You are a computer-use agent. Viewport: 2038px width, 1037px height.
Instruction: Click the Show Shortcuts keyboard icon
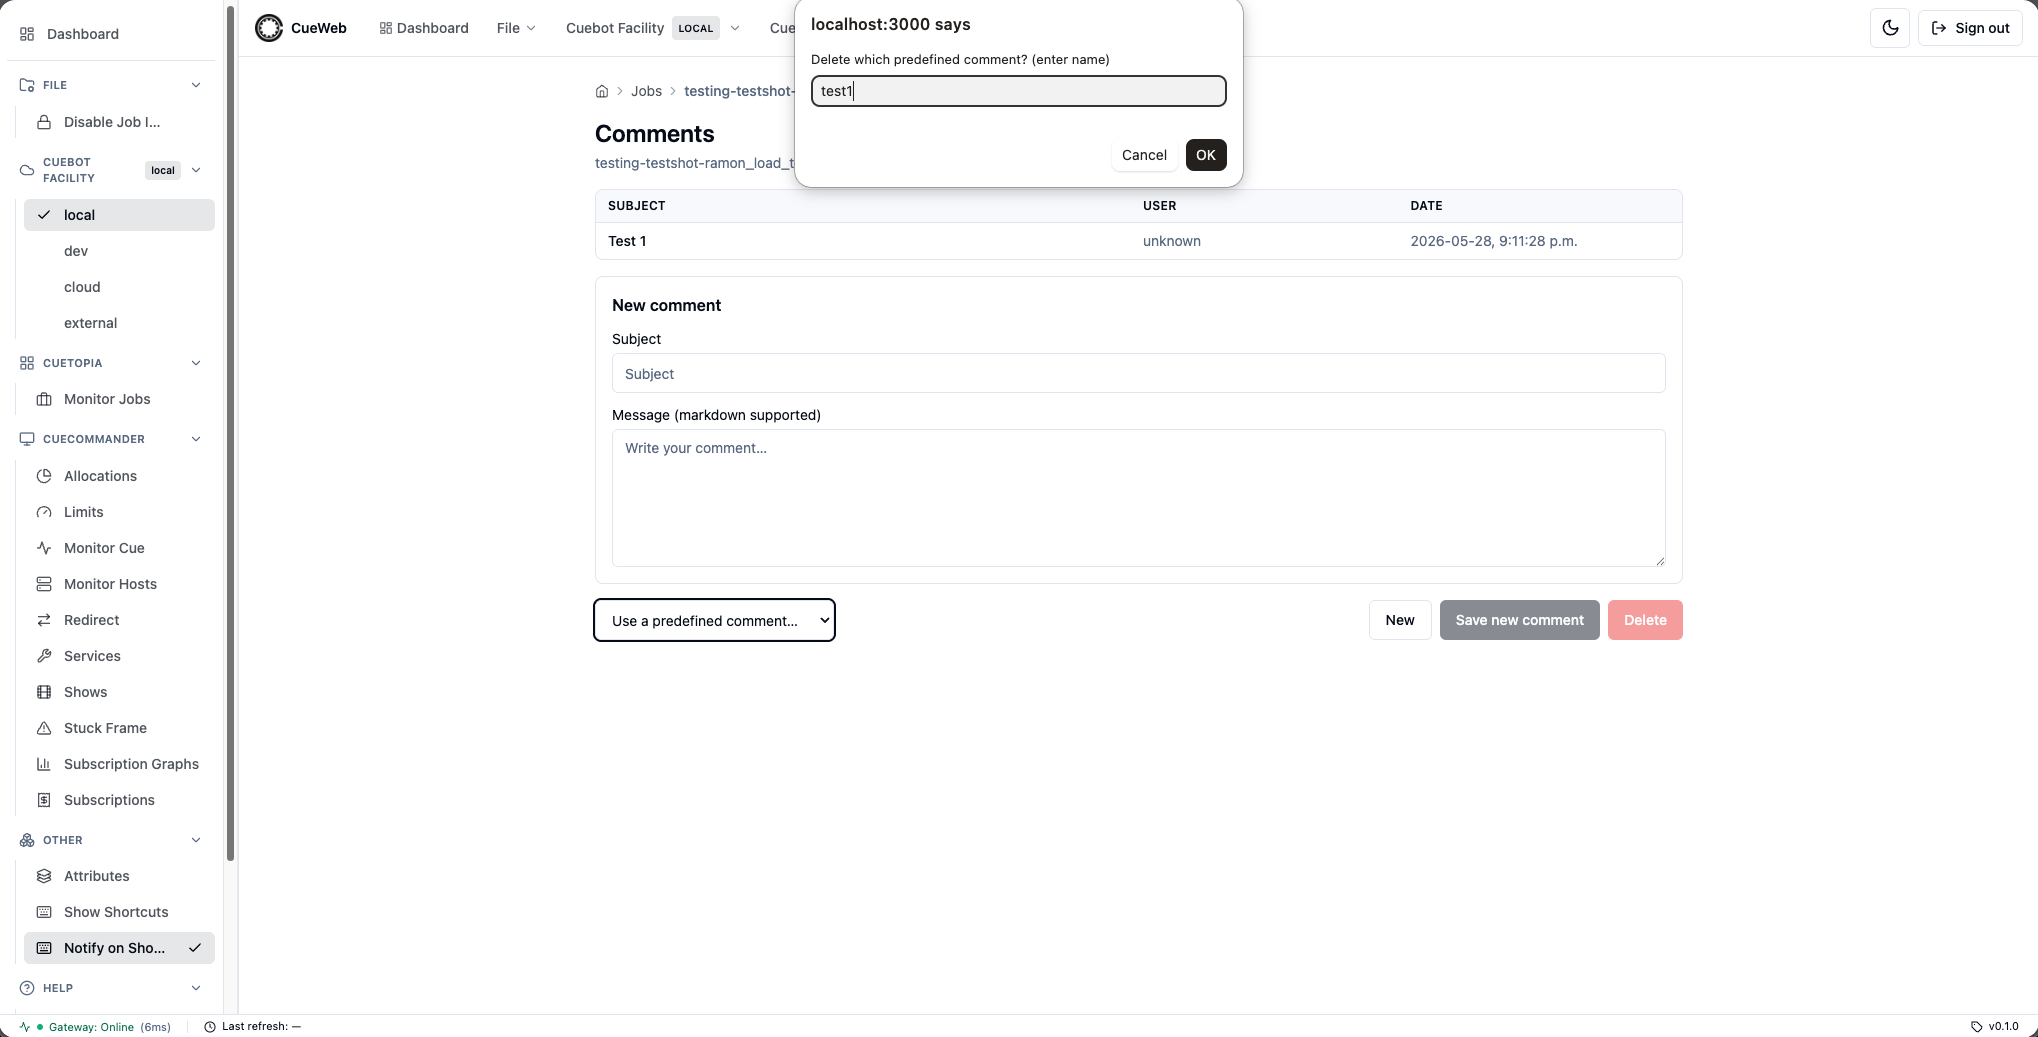44,912
